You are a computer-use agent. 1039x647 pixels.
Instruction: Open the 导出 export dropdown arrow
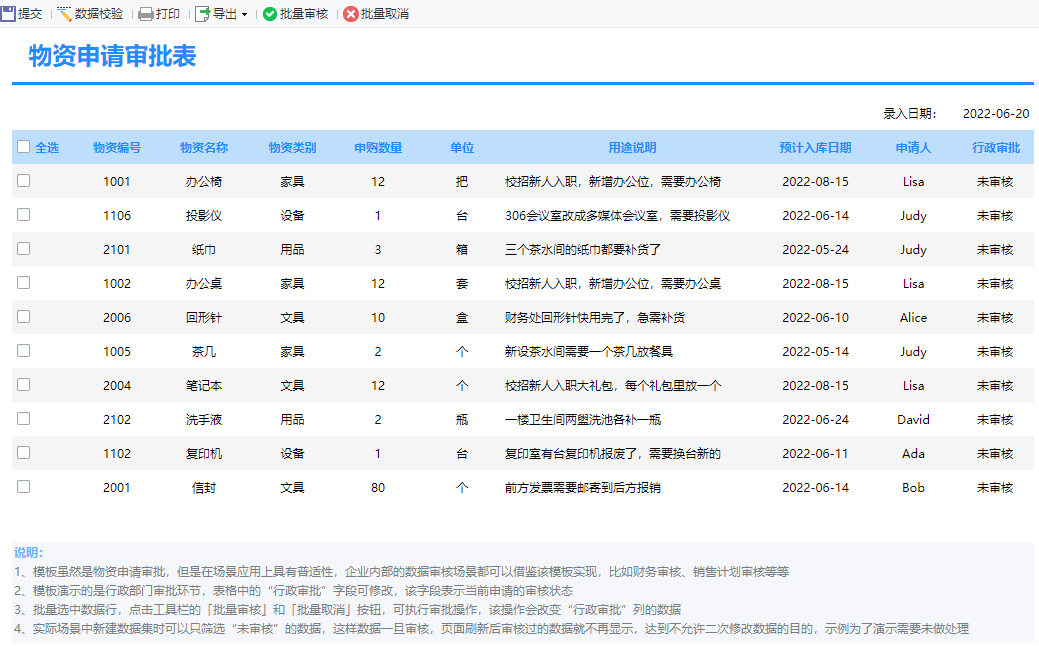tap(244, 15)
